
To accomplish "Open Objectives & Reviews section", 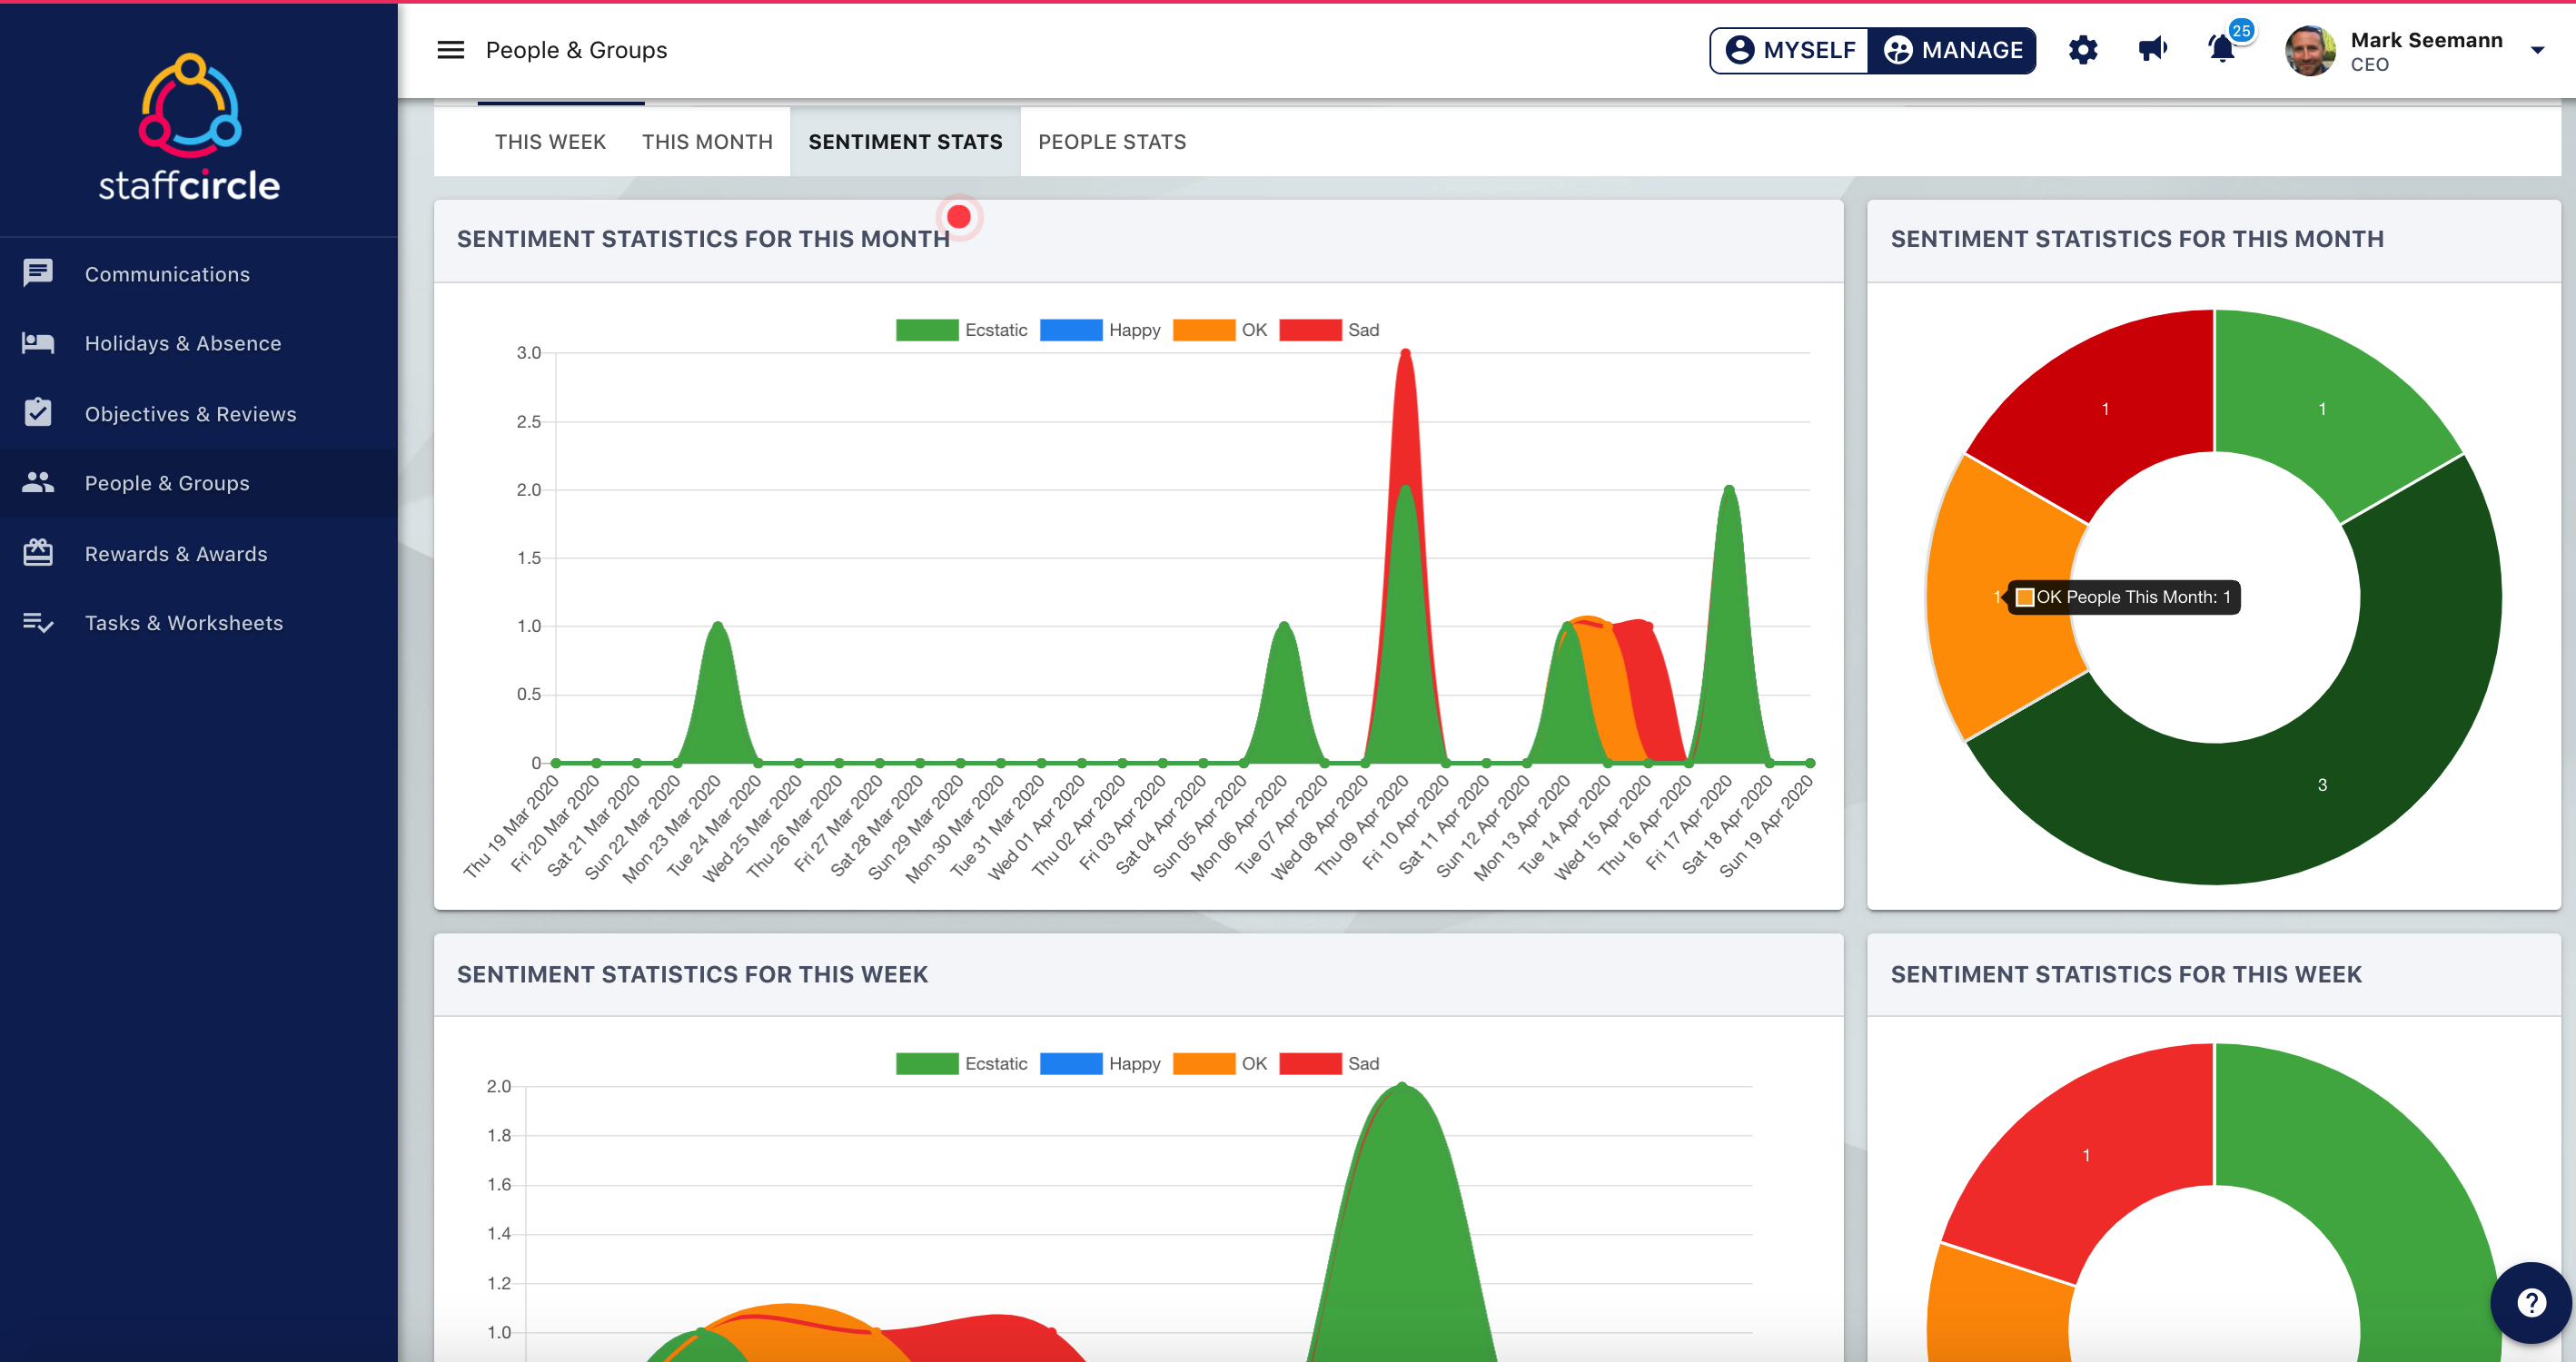I will [198, 413].
